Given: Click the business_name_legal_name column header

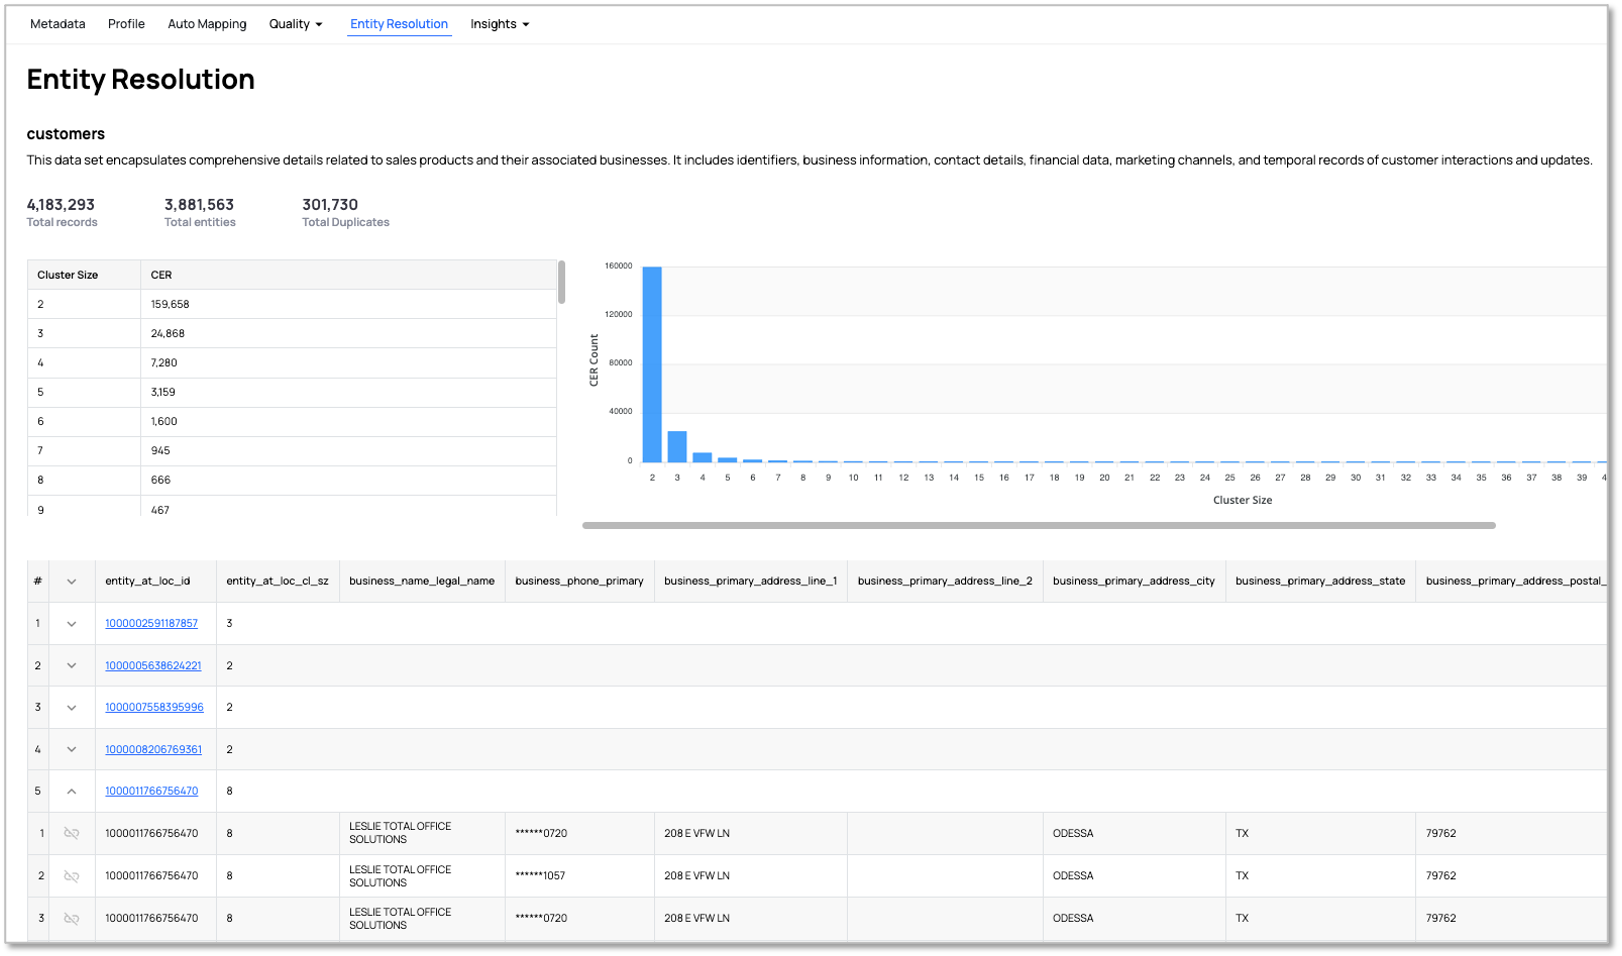Looking at the screenshot, I should (422, 581).
